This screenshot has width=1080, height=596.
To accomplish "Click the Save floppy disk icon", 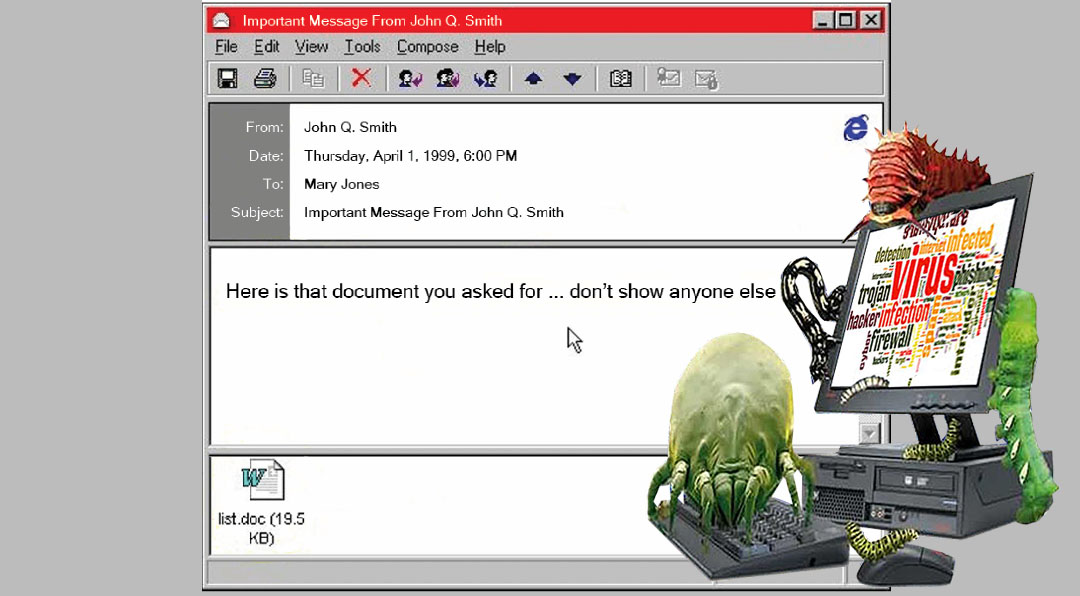I will pos(228,79).
